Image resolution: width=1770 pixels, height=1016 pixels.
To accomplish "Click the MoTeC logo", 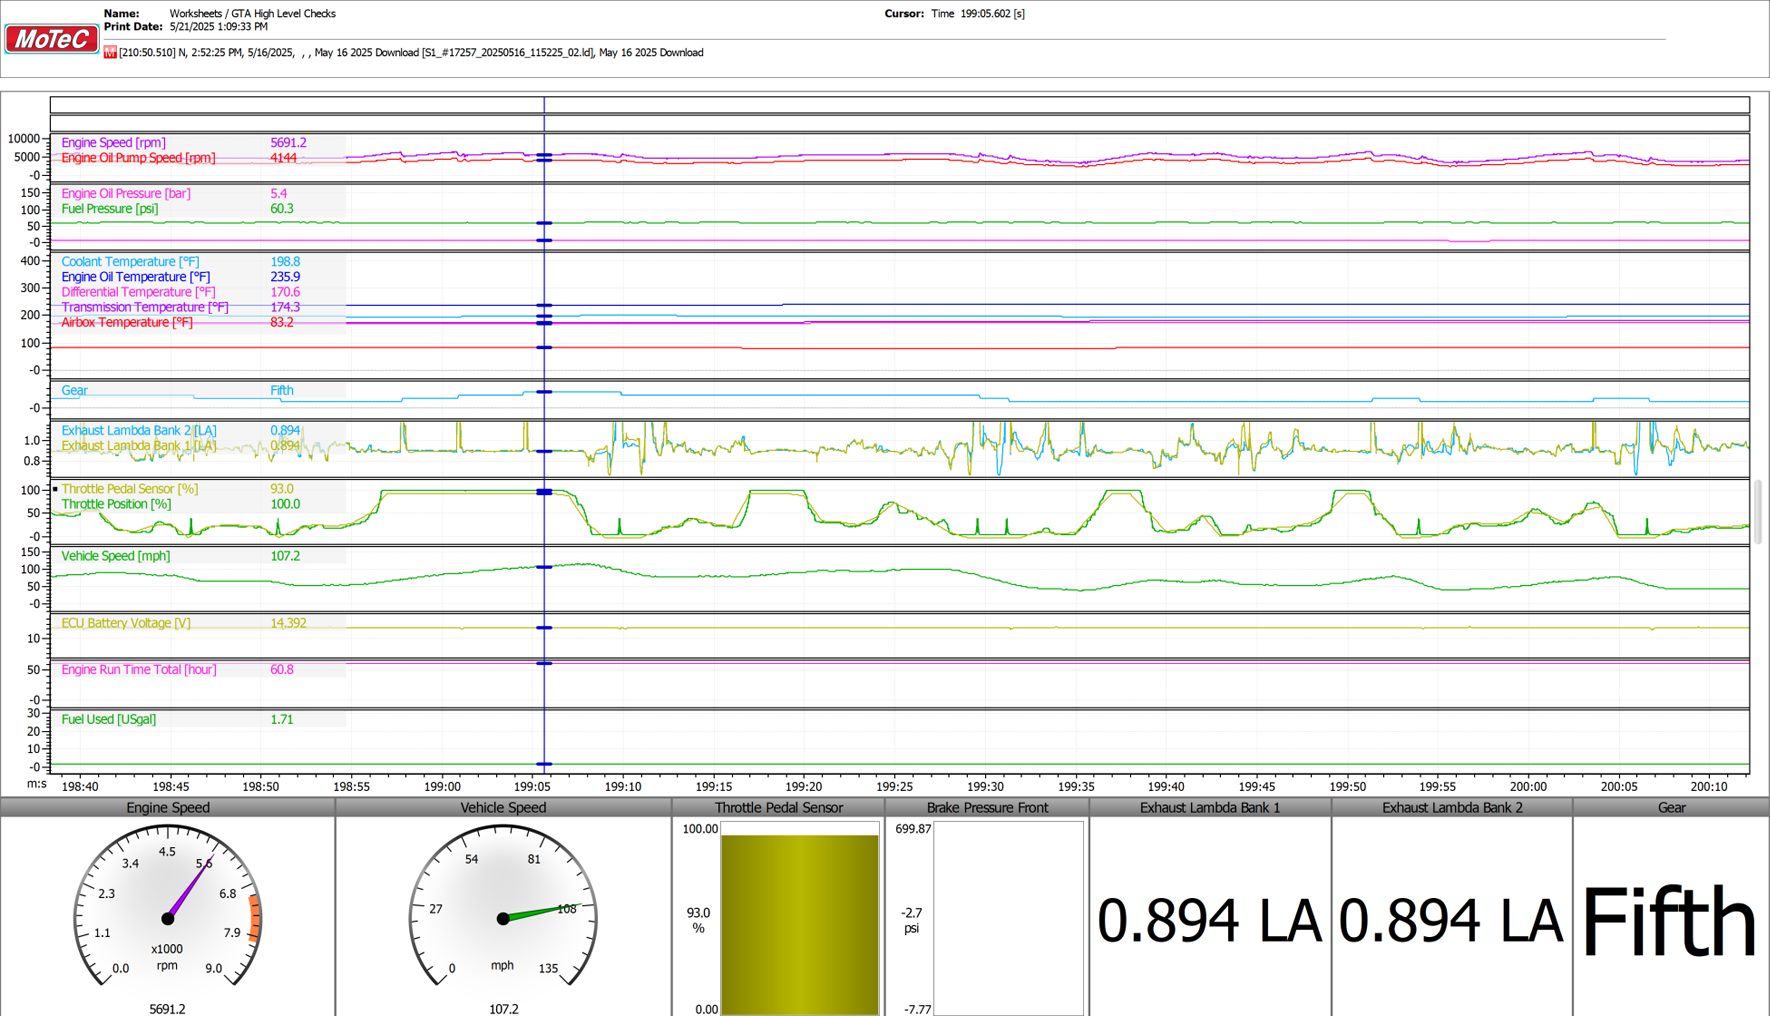I will point(51,39).
